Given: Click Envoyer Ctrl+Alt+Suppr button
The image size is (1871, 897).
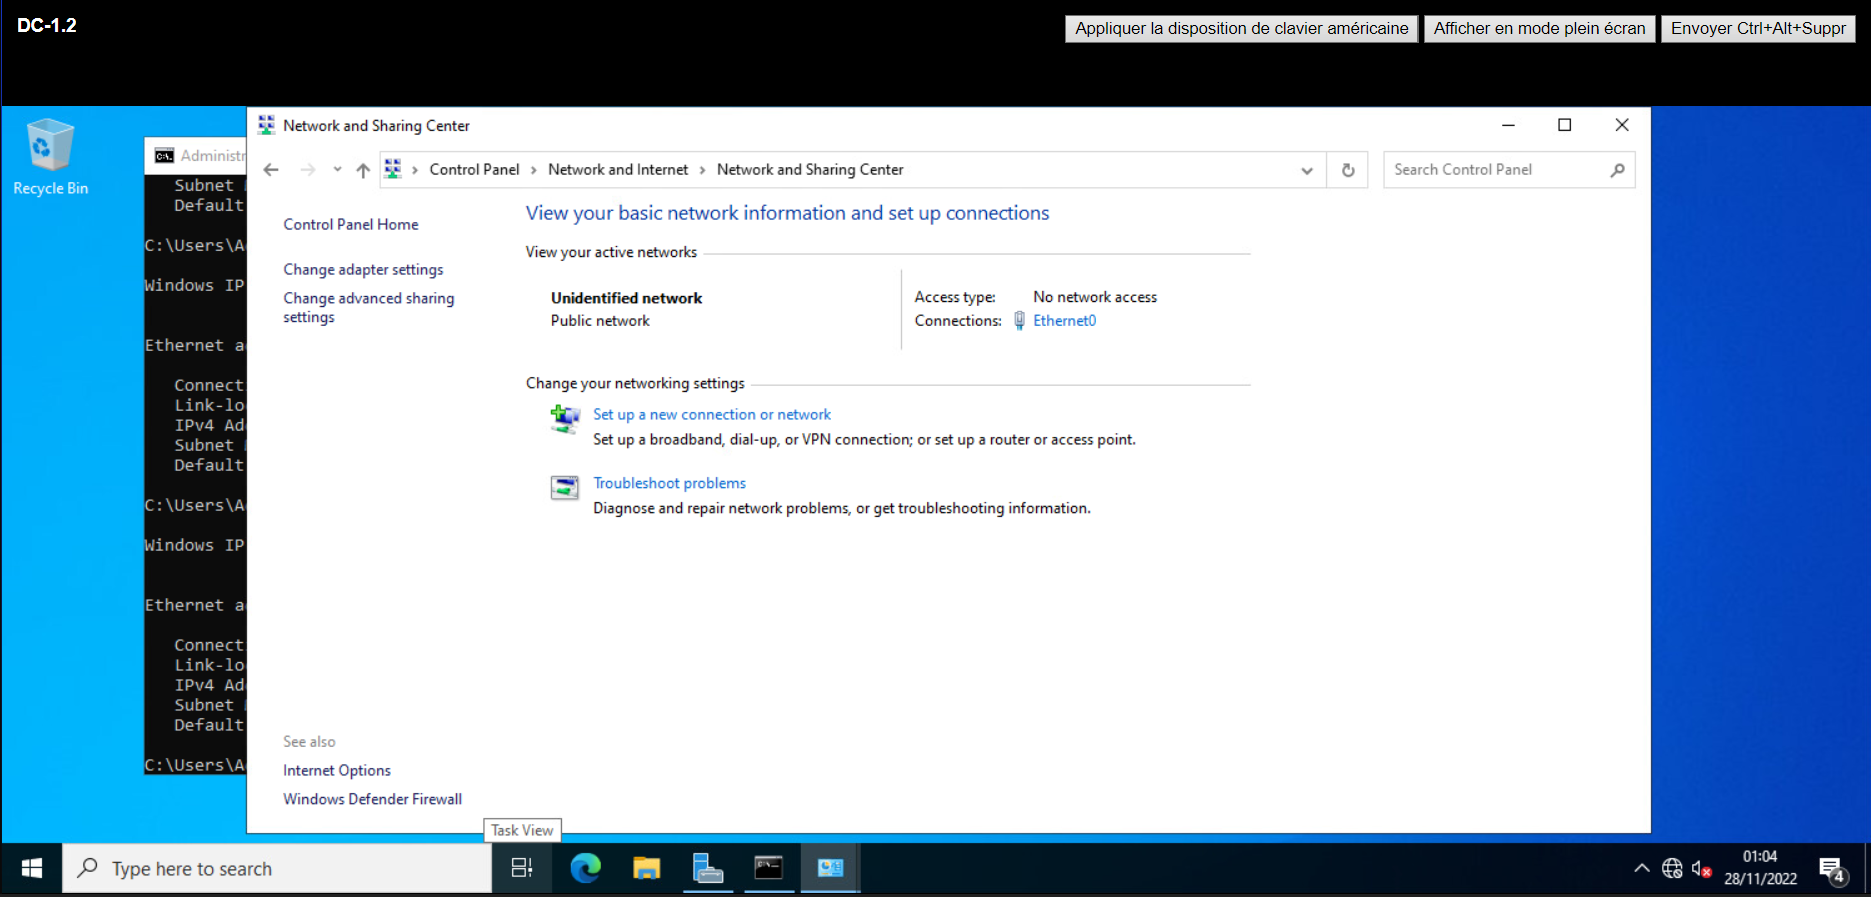Looking at the screenshot, I should pyautogui.click(x=1758, y=28).
